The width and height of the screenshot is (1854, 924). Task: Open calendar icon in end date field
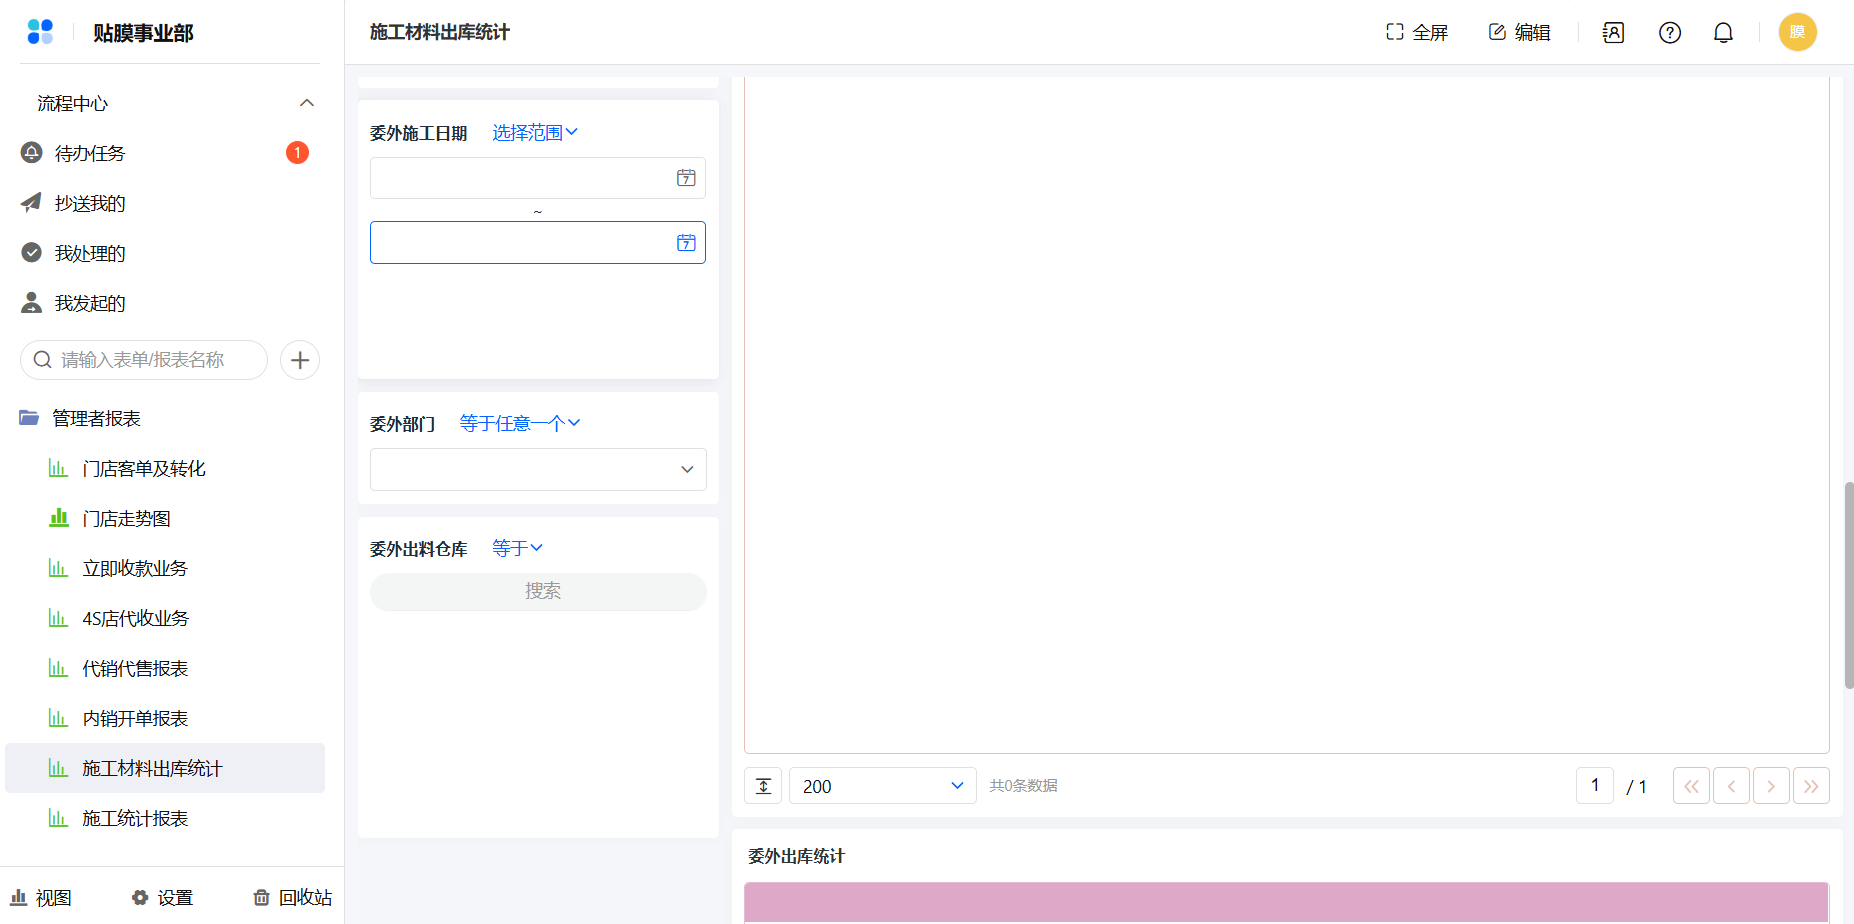[x=686, y=243]
